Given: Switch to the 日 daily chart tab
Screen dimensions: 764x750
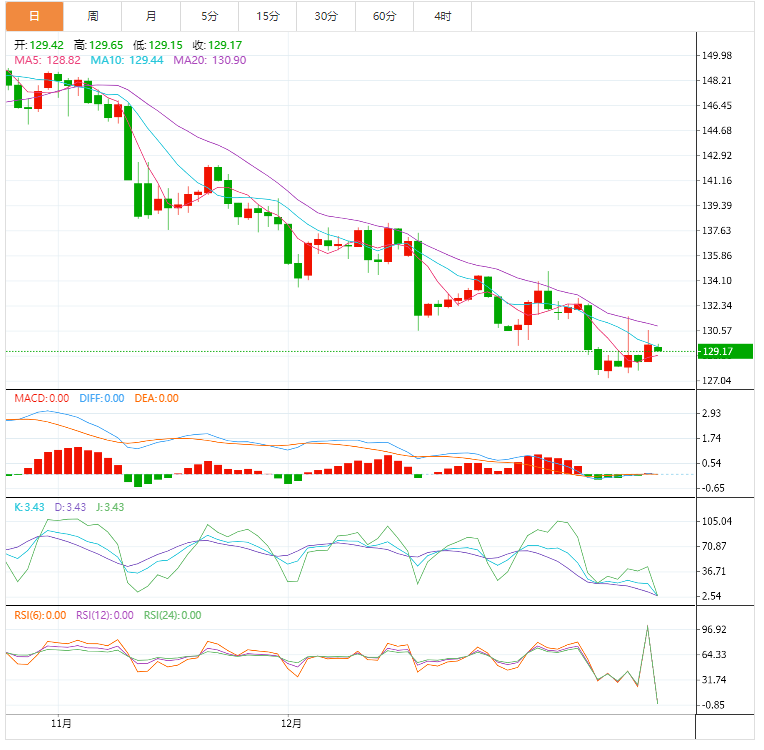Looking at the screenshot, I should coord(34,16).
